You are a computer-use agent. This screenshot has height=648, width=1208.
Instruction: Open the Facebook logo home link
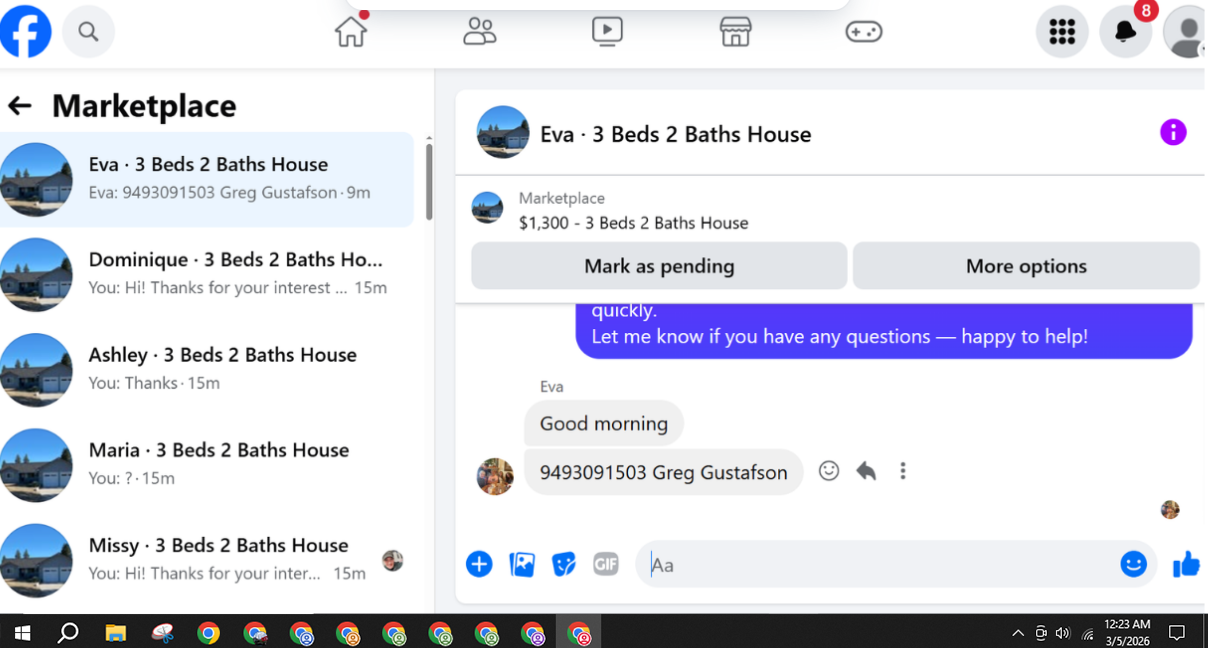click(x=26, y=32)
